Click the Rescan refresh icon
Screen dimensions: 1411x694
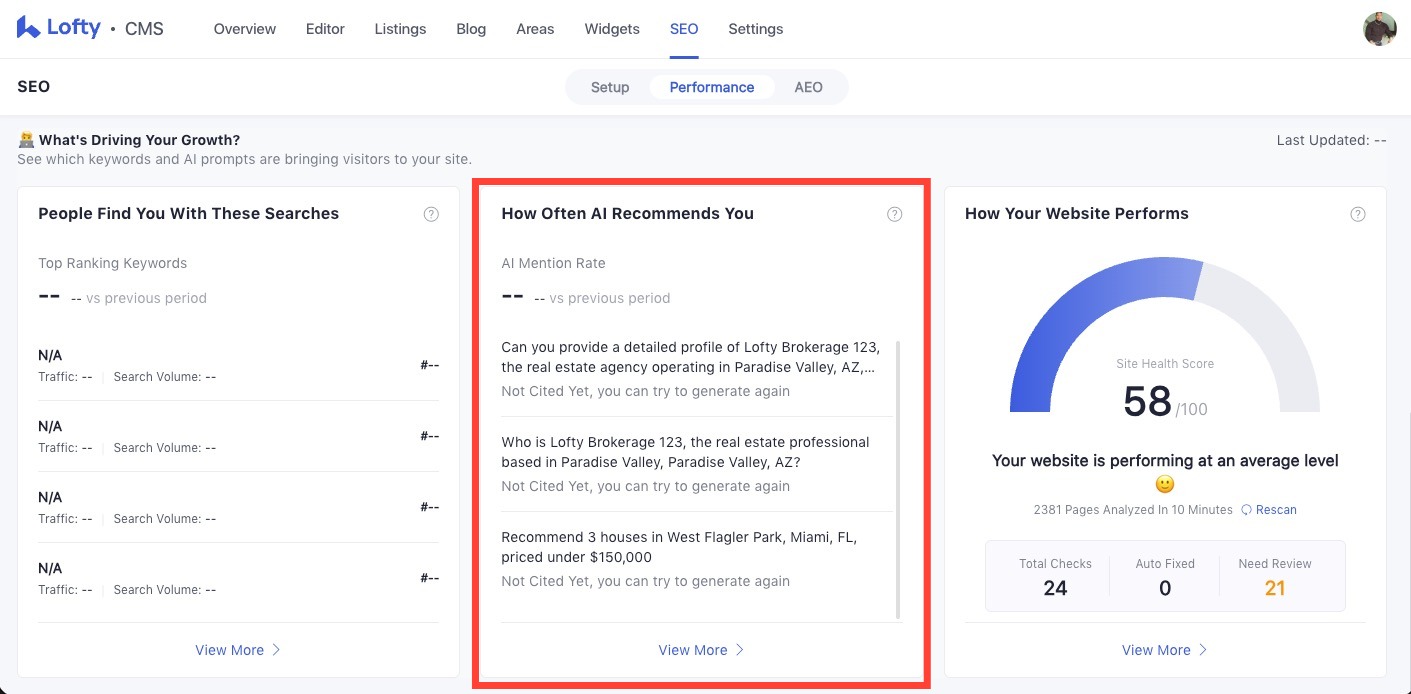tap(1246, 510)
